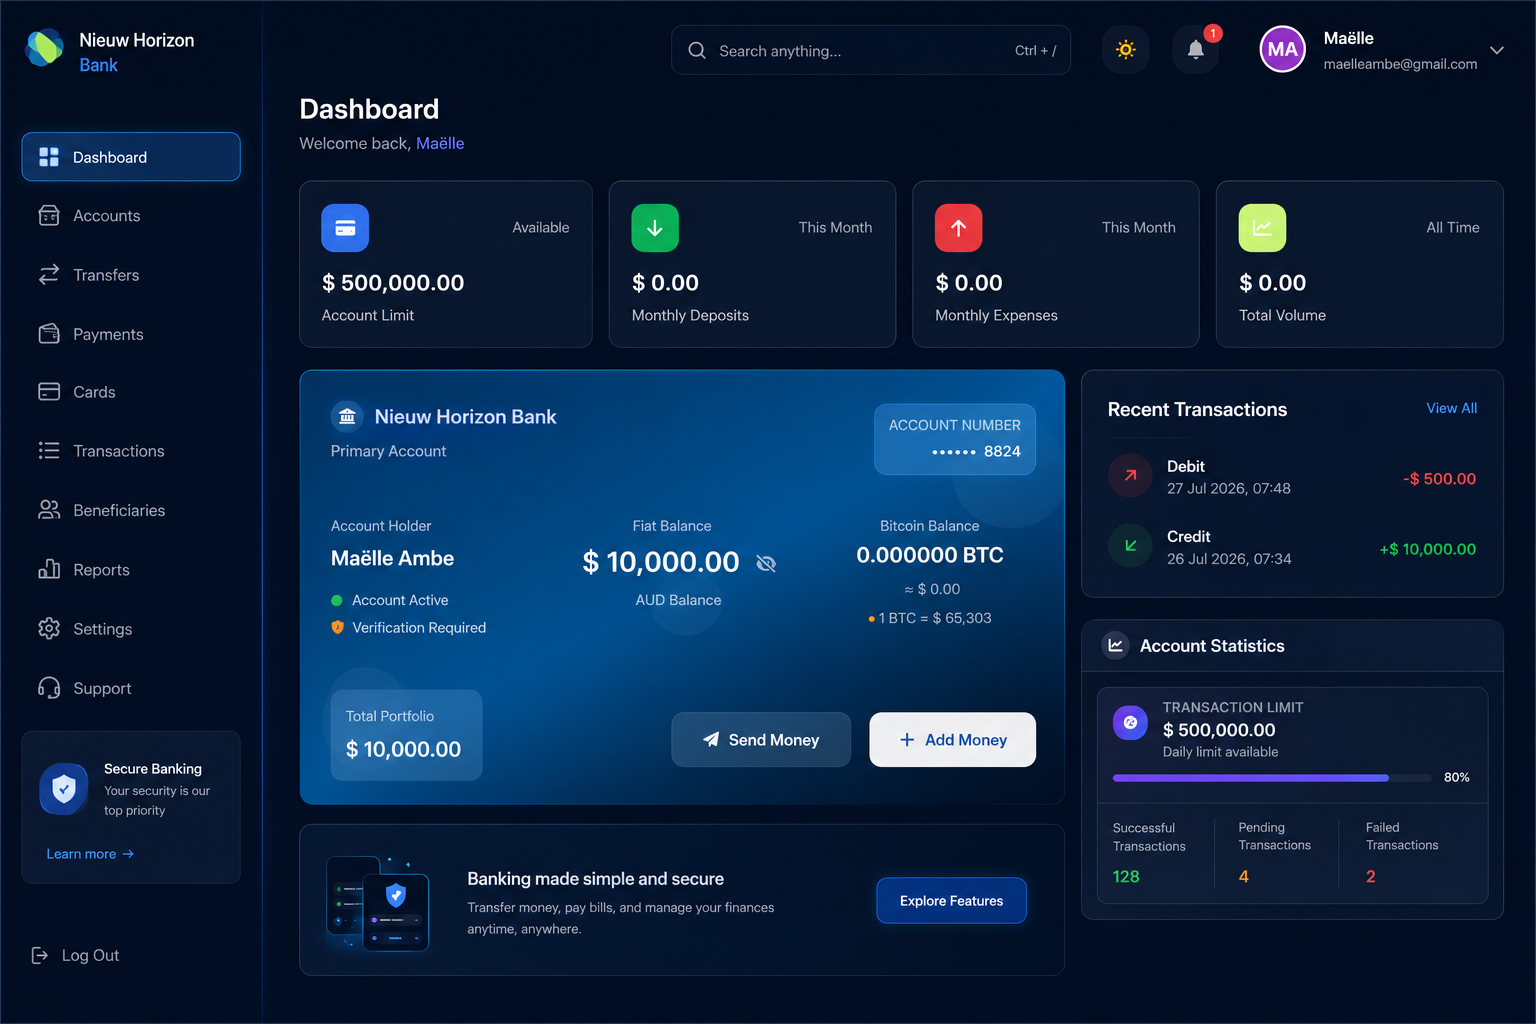This screenshot has height=1024, width=1536.
Task: Hide the fiat balance with eye icon
Action: click(x=766, y=564)
